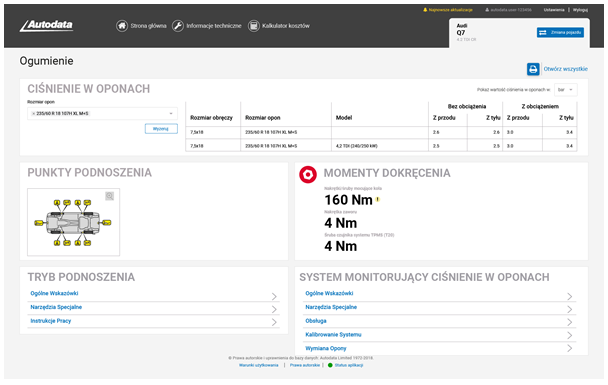Click the Autodata logo
608x385 pixels.
(46, 26)
